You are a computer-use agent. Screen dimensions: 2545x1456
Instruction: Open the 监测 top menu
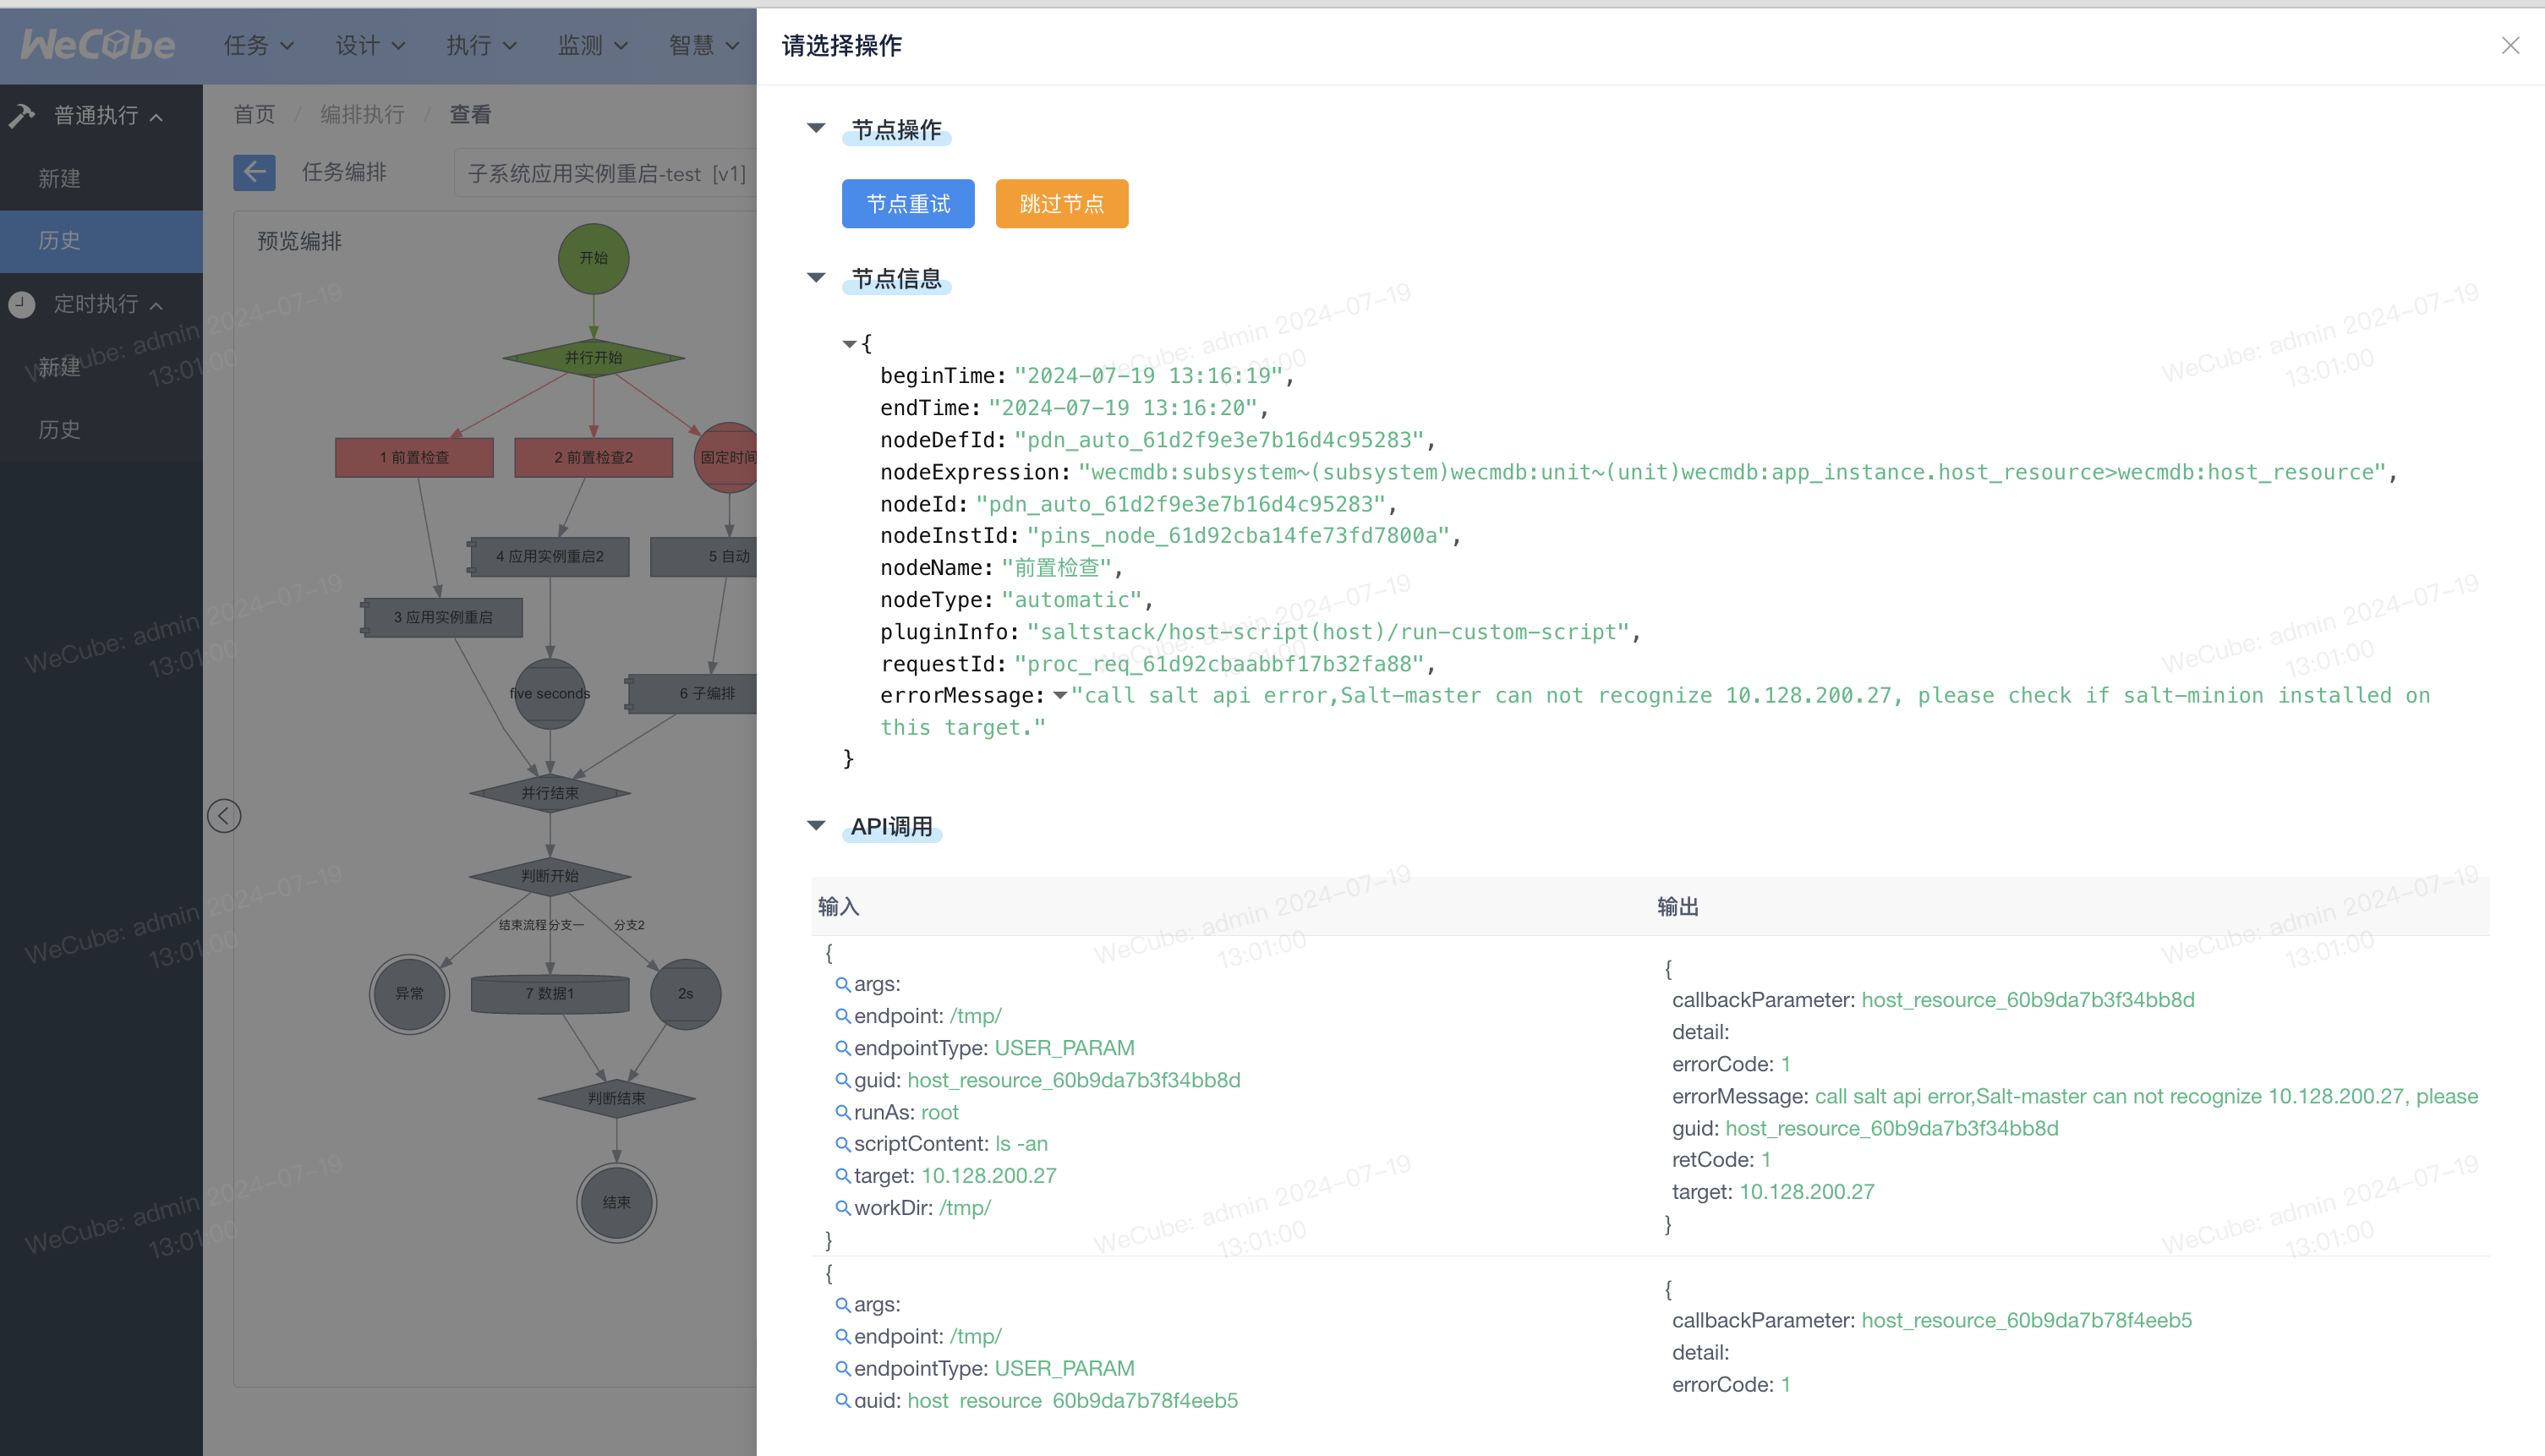click(x=592, y=45)
